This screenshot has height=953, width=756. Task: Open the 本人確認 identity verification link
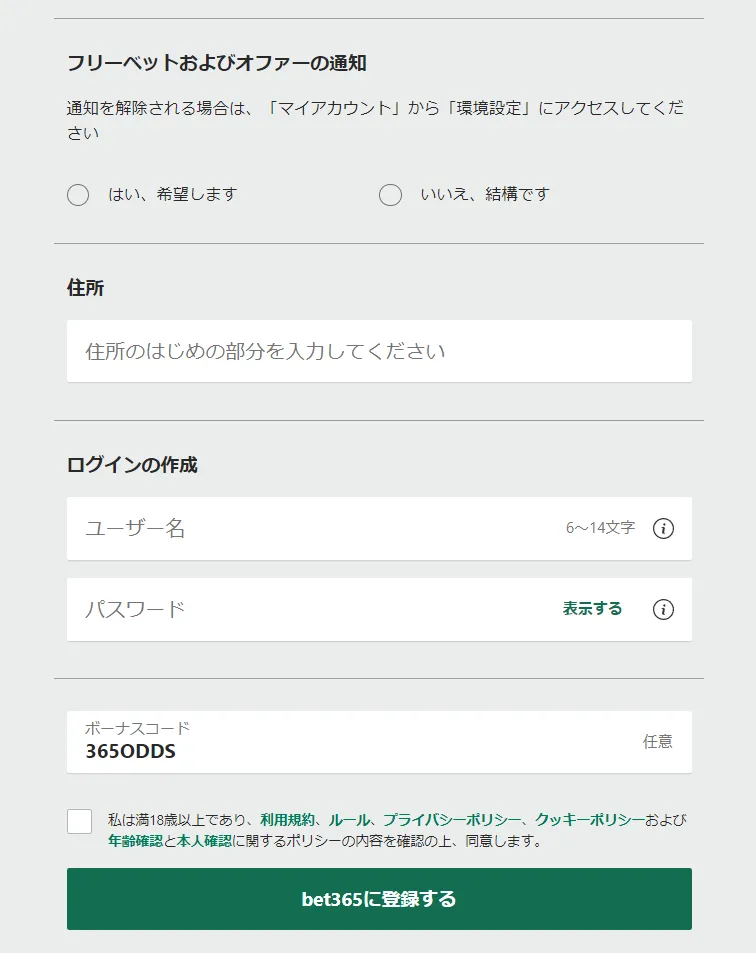coord(204,841)
